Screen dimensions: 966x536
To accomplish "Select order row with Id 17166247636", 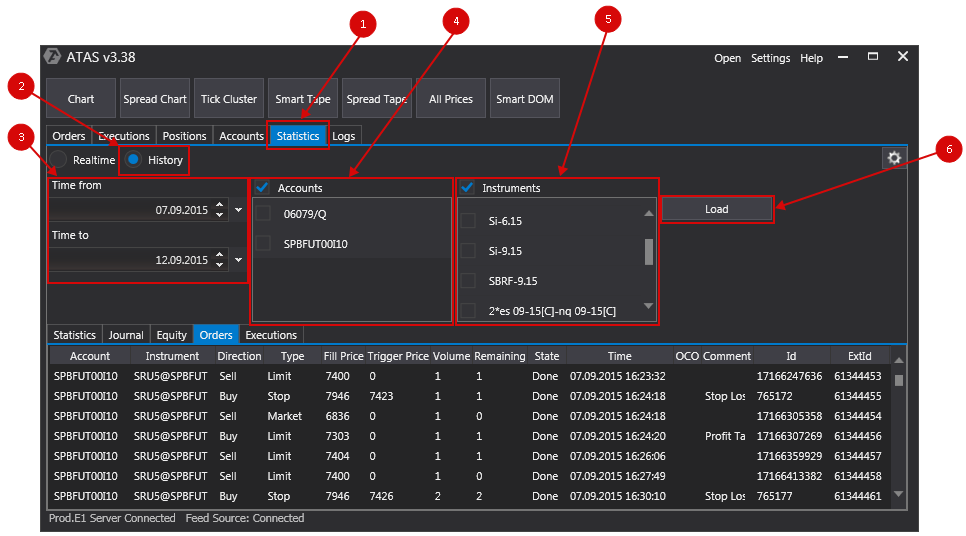I will [x=470, y=376].
